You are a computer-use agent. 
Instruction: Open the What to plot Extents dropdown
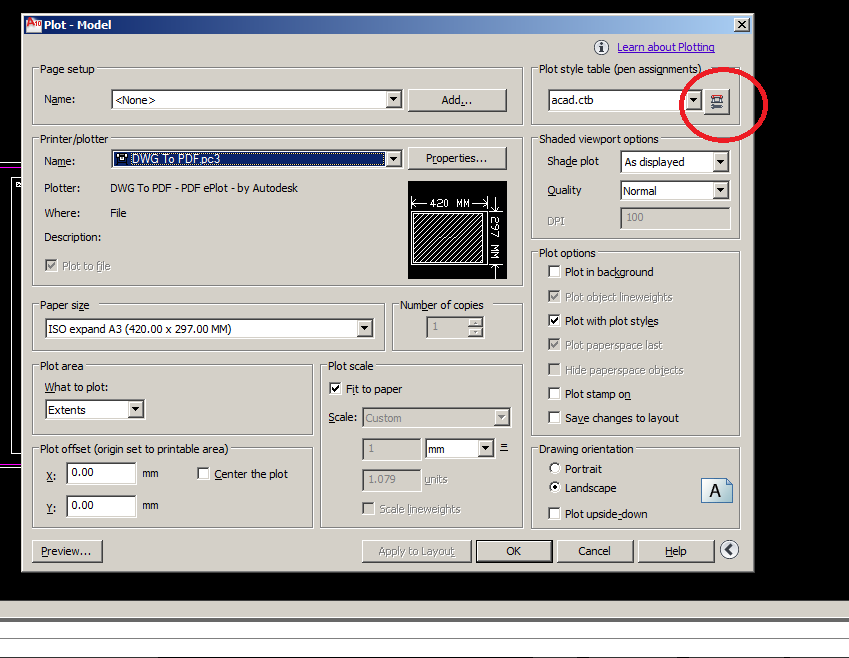pos(136,409)
